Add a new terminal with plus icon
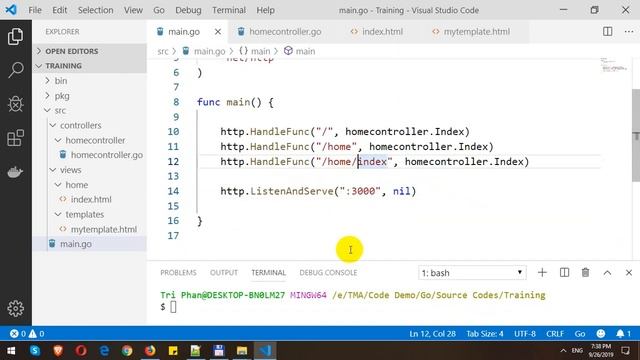640x360 pixels. click(542, 273)
